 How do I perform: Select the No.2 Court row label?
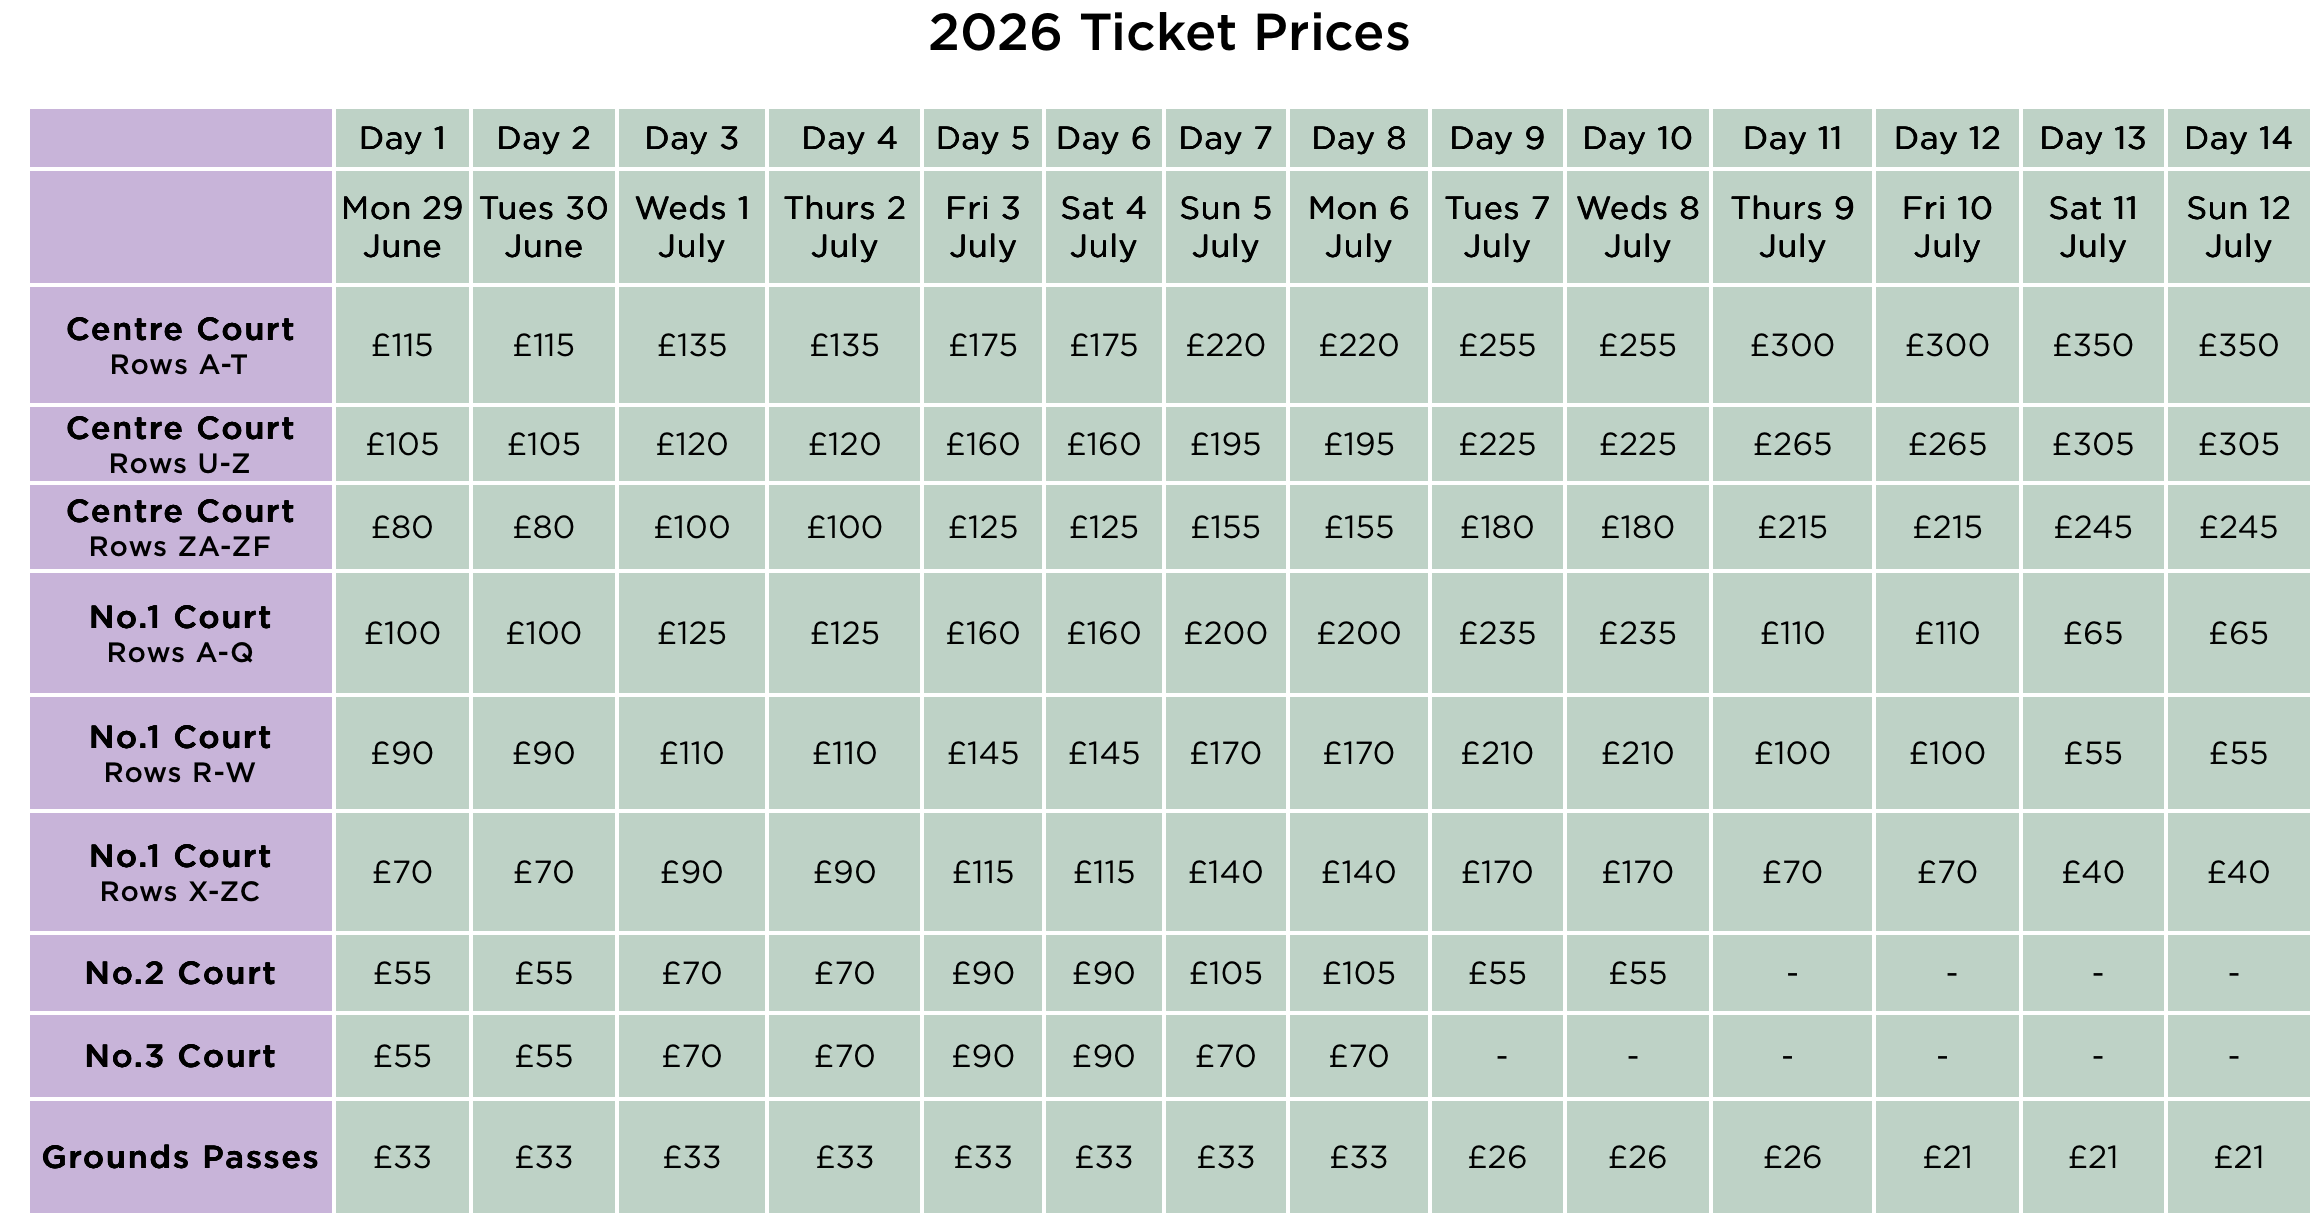tap(180, 973)
